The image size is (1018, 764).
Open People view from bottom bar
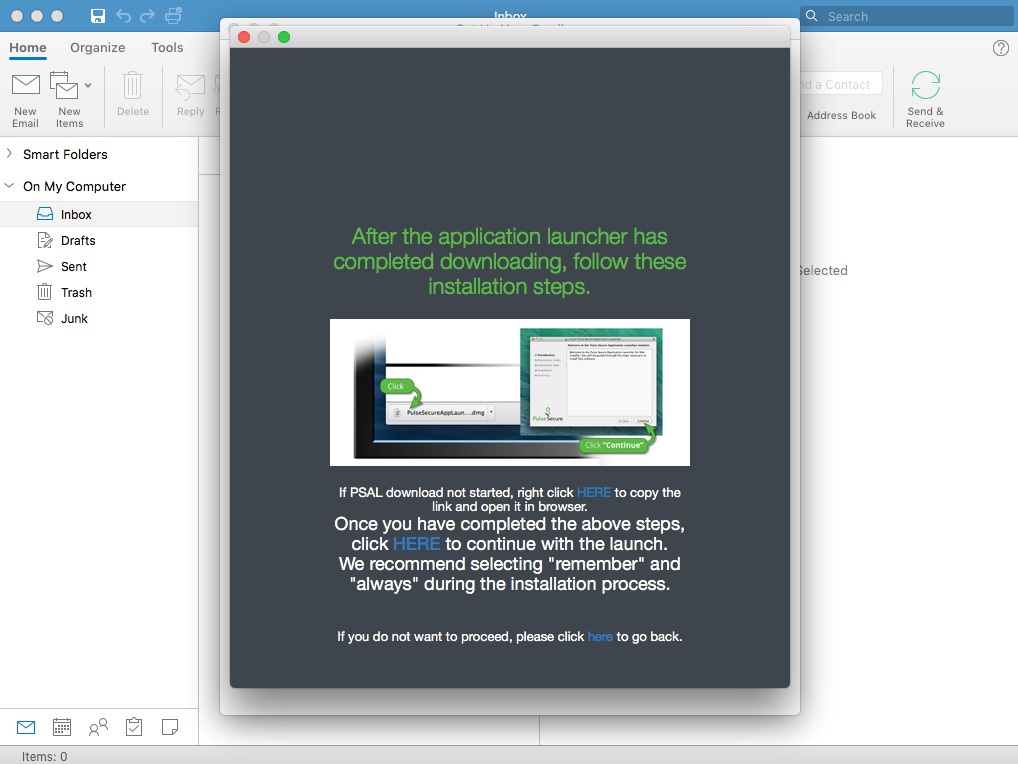click(x=98, y=727)
